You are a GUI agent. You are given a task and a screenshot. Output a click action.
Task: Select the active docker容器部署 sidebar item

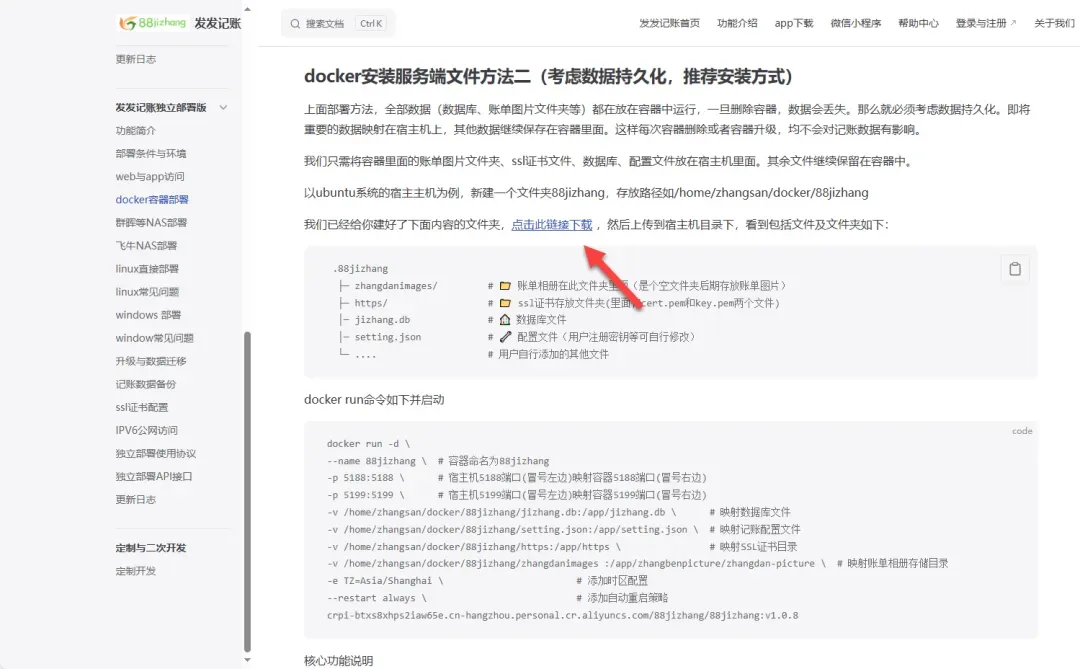[152, 200]
